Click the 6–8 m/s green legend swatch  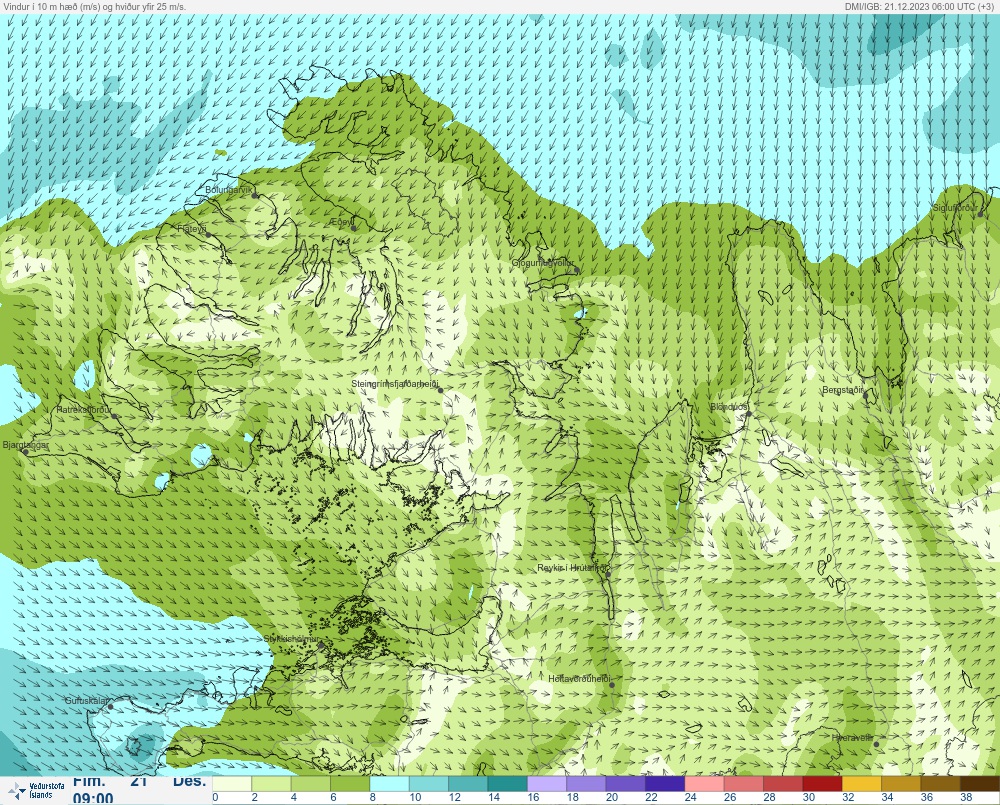350,783
